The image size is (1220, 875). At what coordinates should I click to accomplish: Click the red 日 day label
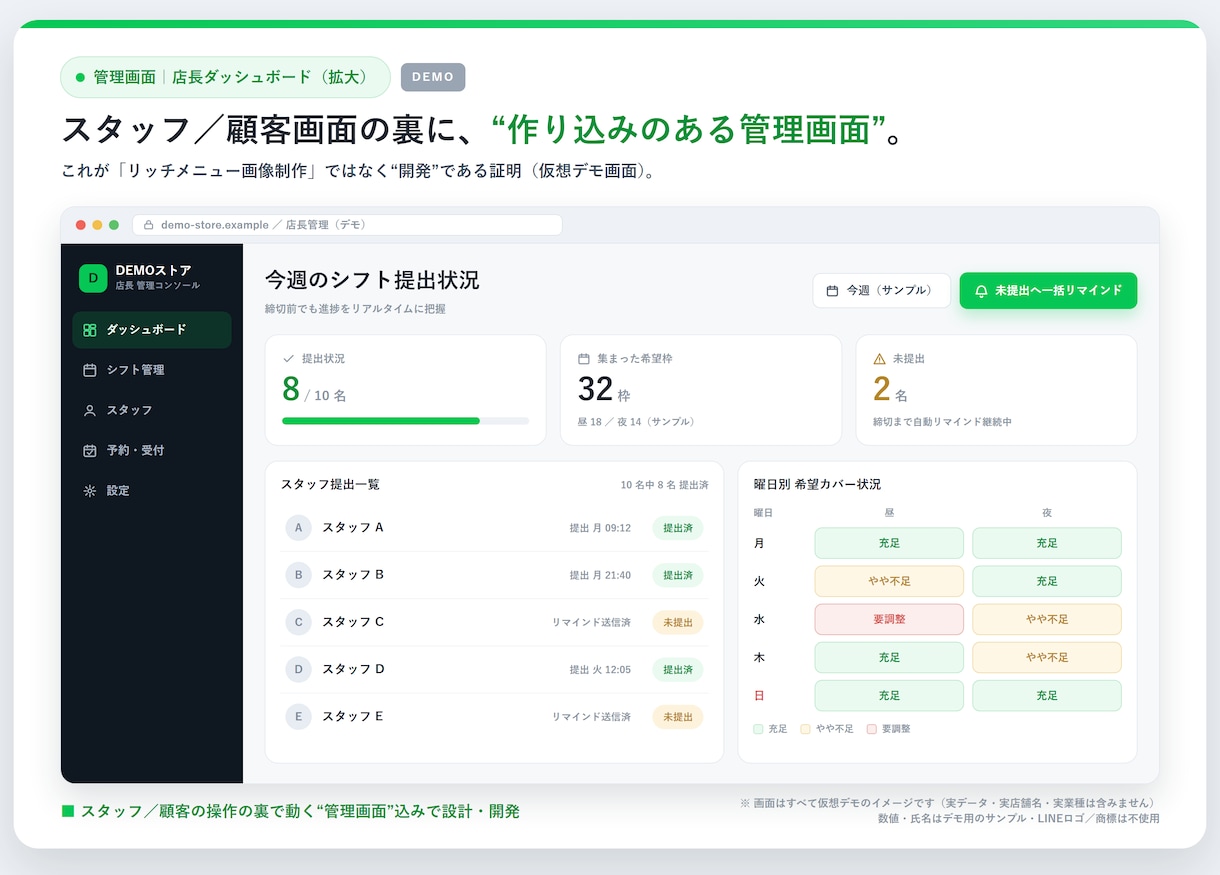click(x=759, y=695)
